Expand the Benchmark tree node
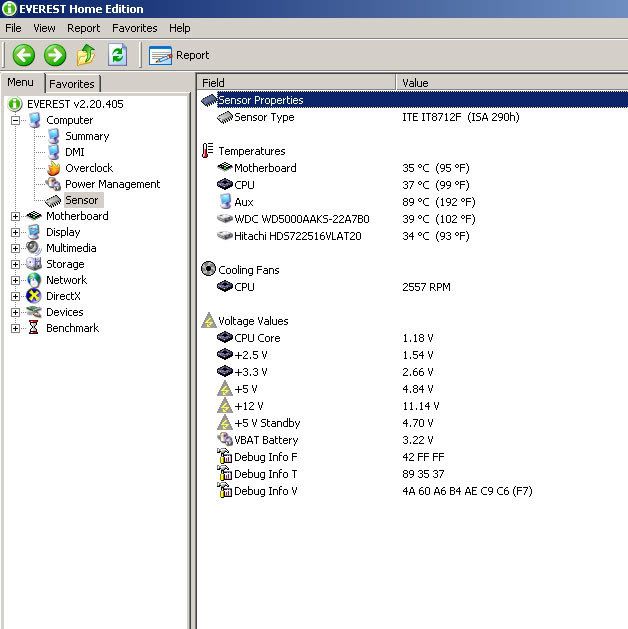The width and height of the screenshot is (628, 629). click(15, 328)
